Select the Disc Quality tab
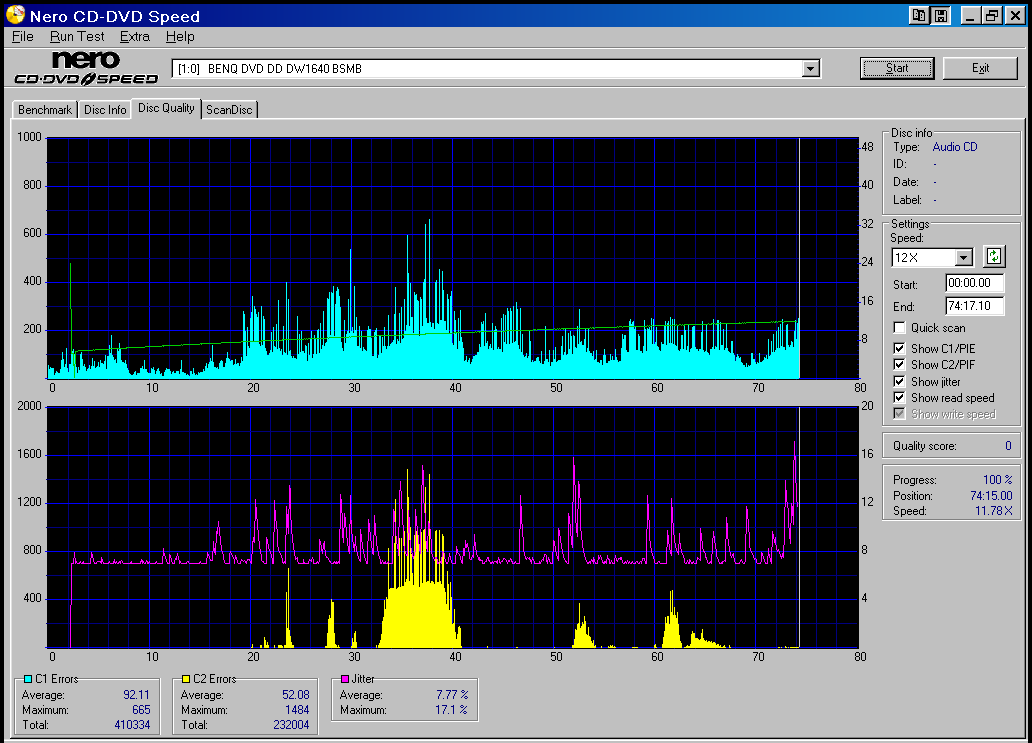 [x=166, y=109]
